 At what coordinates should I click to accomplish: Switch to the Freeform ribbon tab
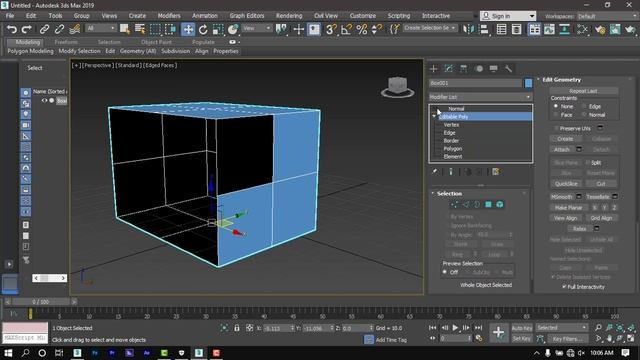click(x=66, y=42)
